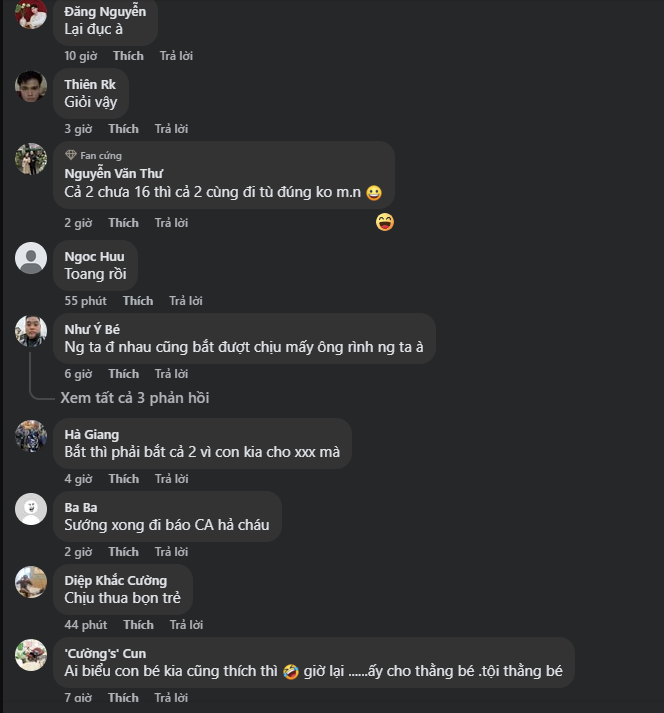Open the Như Ý Bé name link
Screen dimensions: 664x713
coord(92,329)
